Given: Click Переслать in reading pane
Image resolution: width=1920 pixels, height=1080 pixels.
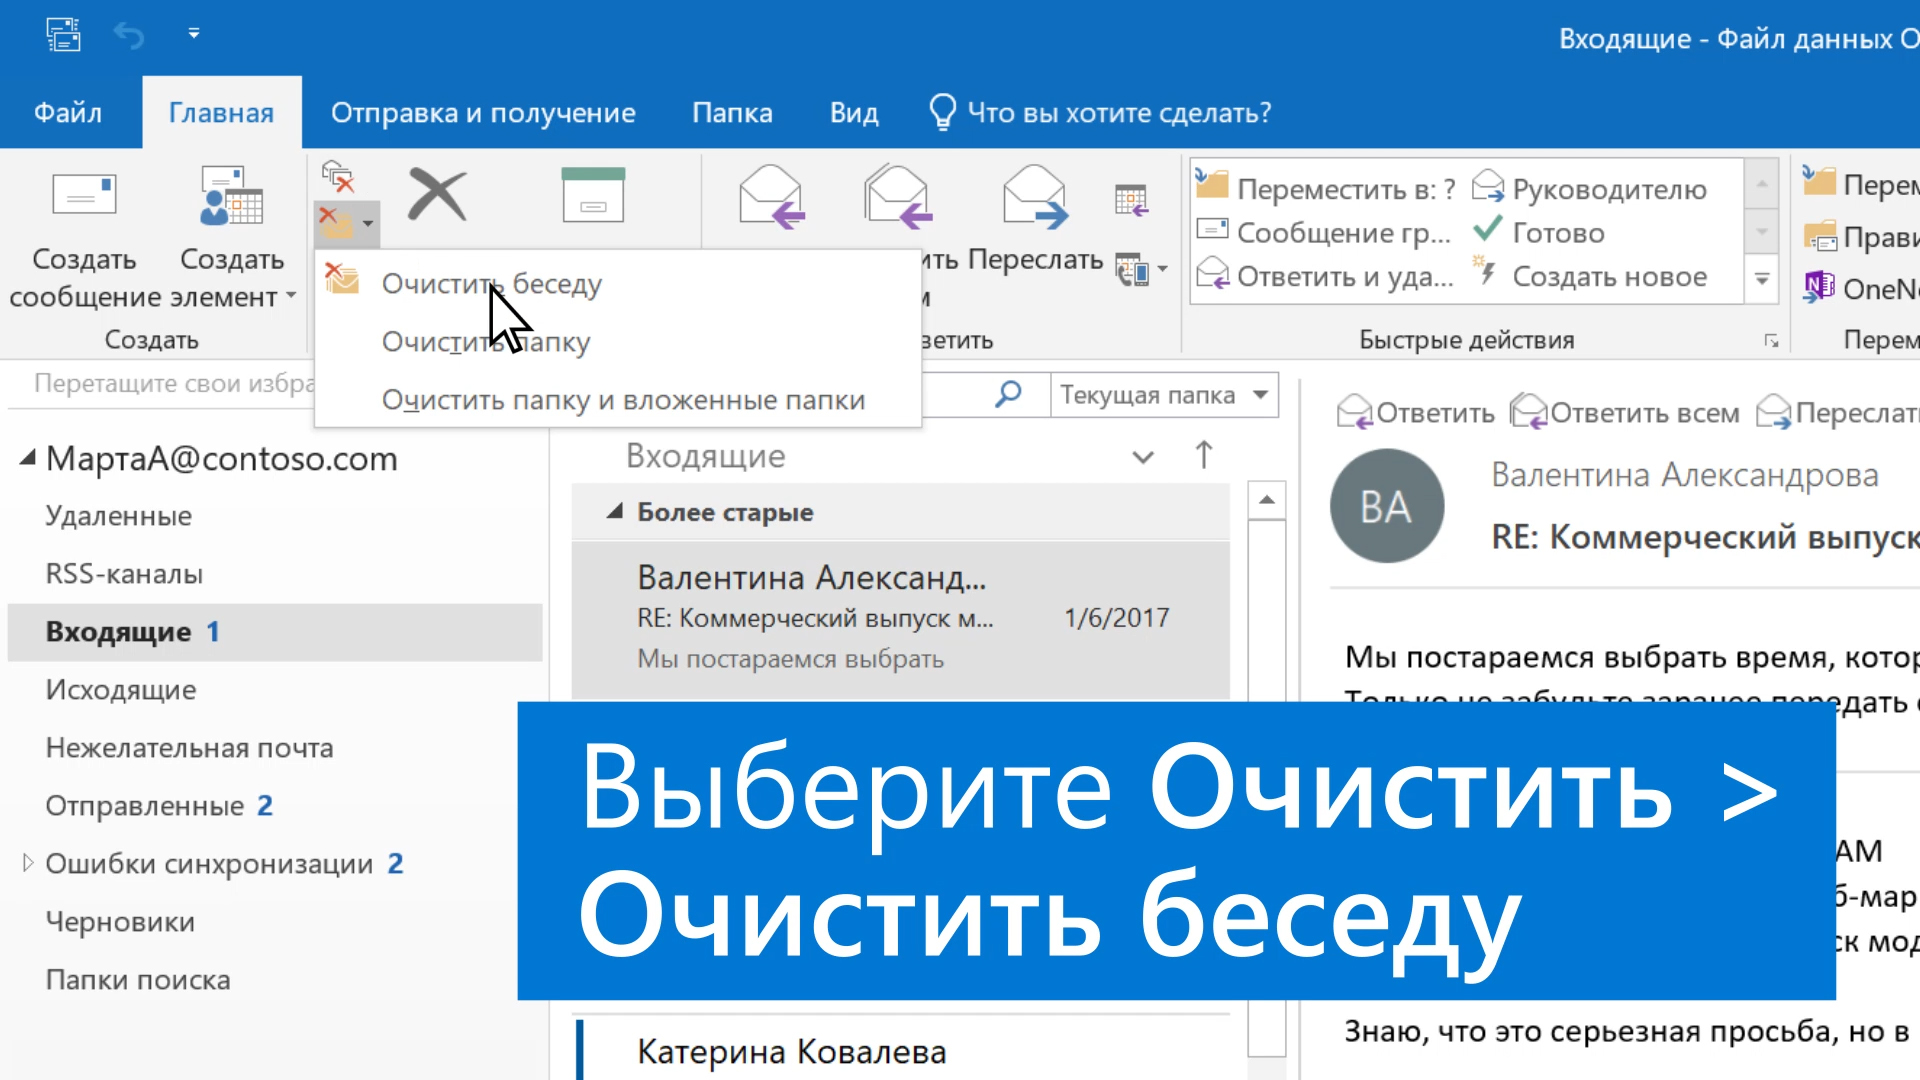Looking at the screenshot, I should coord(1838,412).
